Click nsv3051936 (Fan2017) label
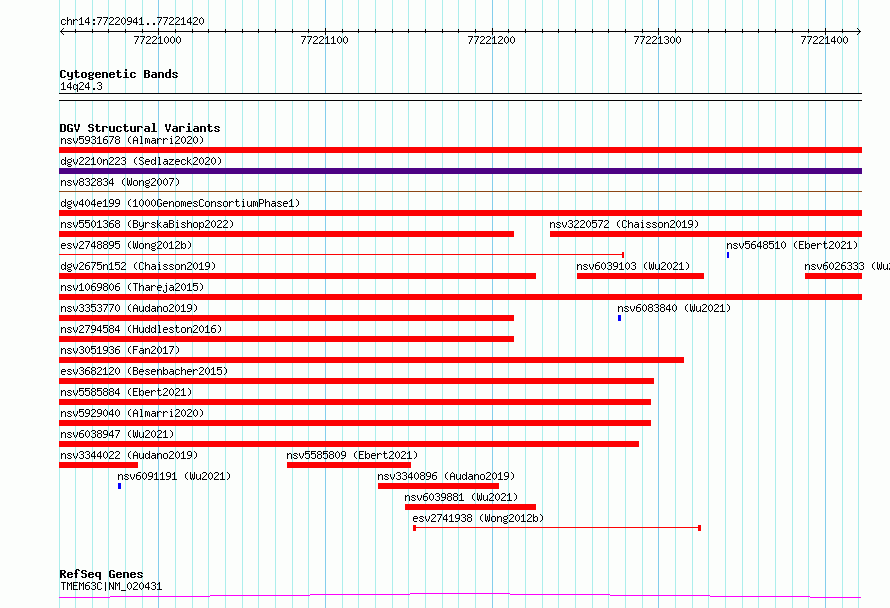The height and width of the screenshot is (608, 890). click(120, 350)
